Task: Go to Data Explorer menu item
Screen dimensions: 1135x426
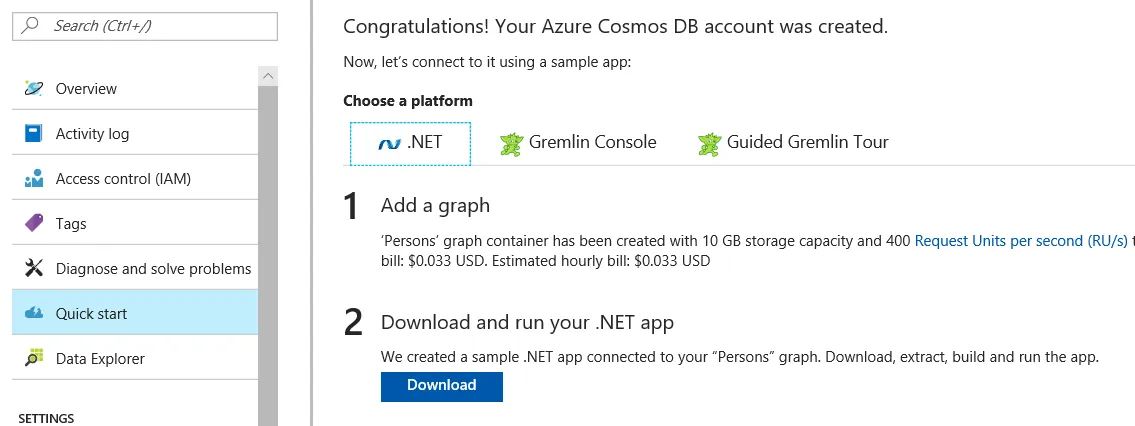Action: click(x=100, y=359)
